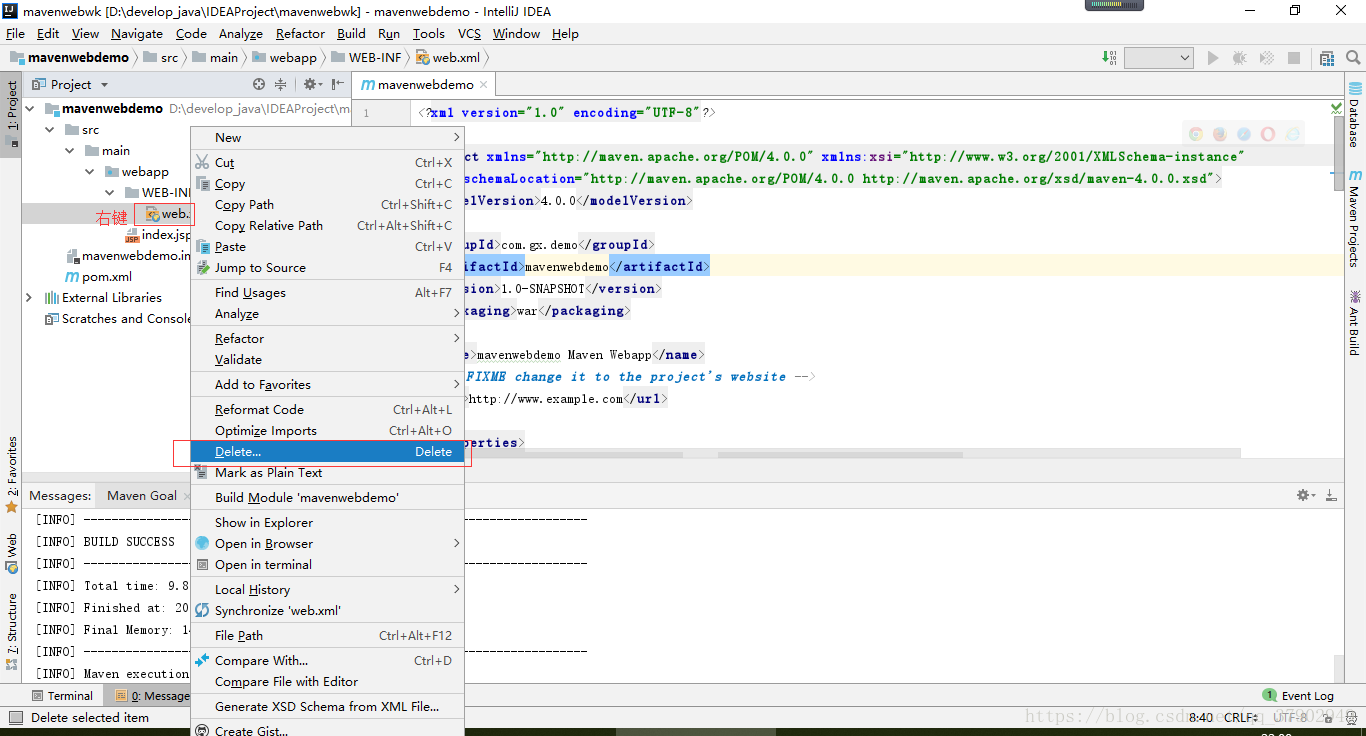Click the Hide Project panel icon
This screenshot has width=1366, height=736.
coord(338,85)
